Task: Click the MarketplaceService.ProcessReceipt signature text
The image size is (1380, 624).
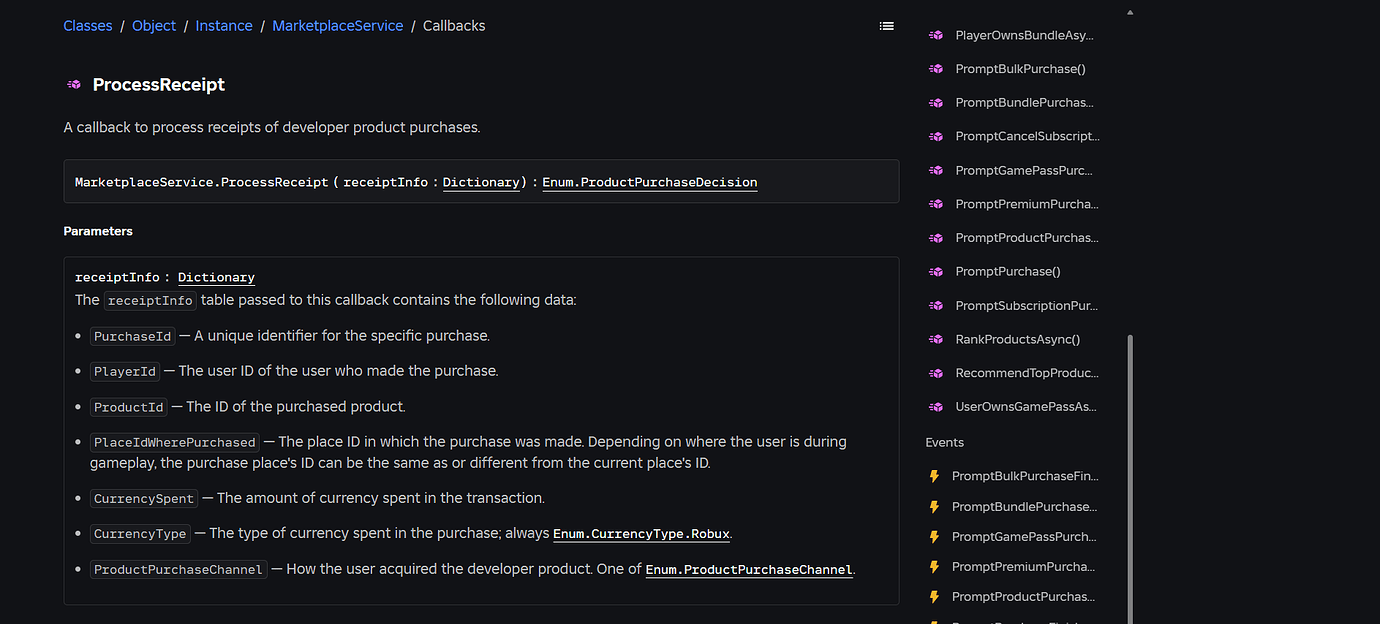Action: pyautogui.click(x=202, y=182)
